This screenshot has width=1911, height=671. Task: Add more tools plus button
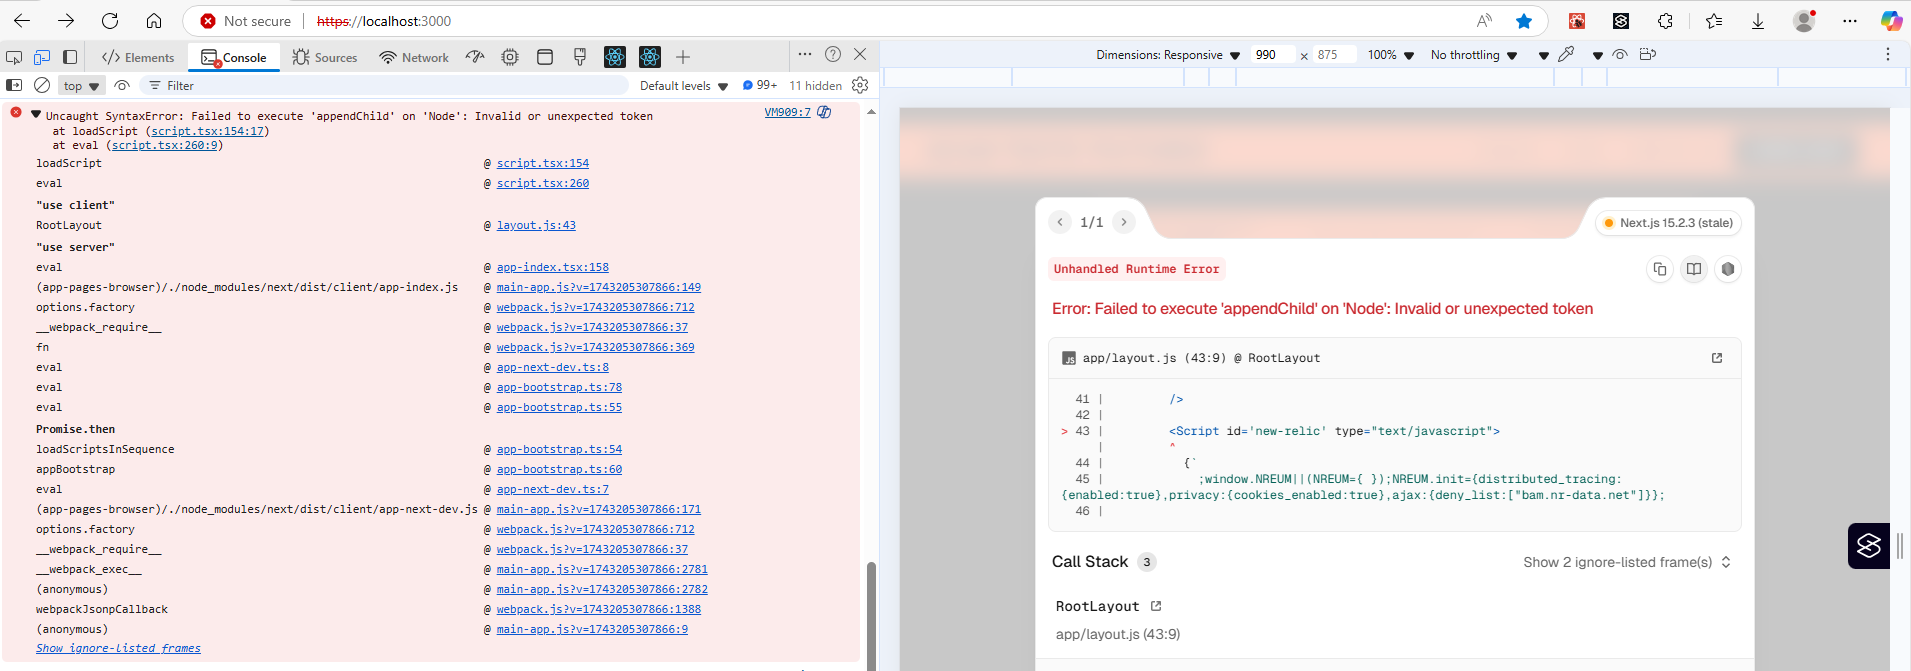click(683, 57)
